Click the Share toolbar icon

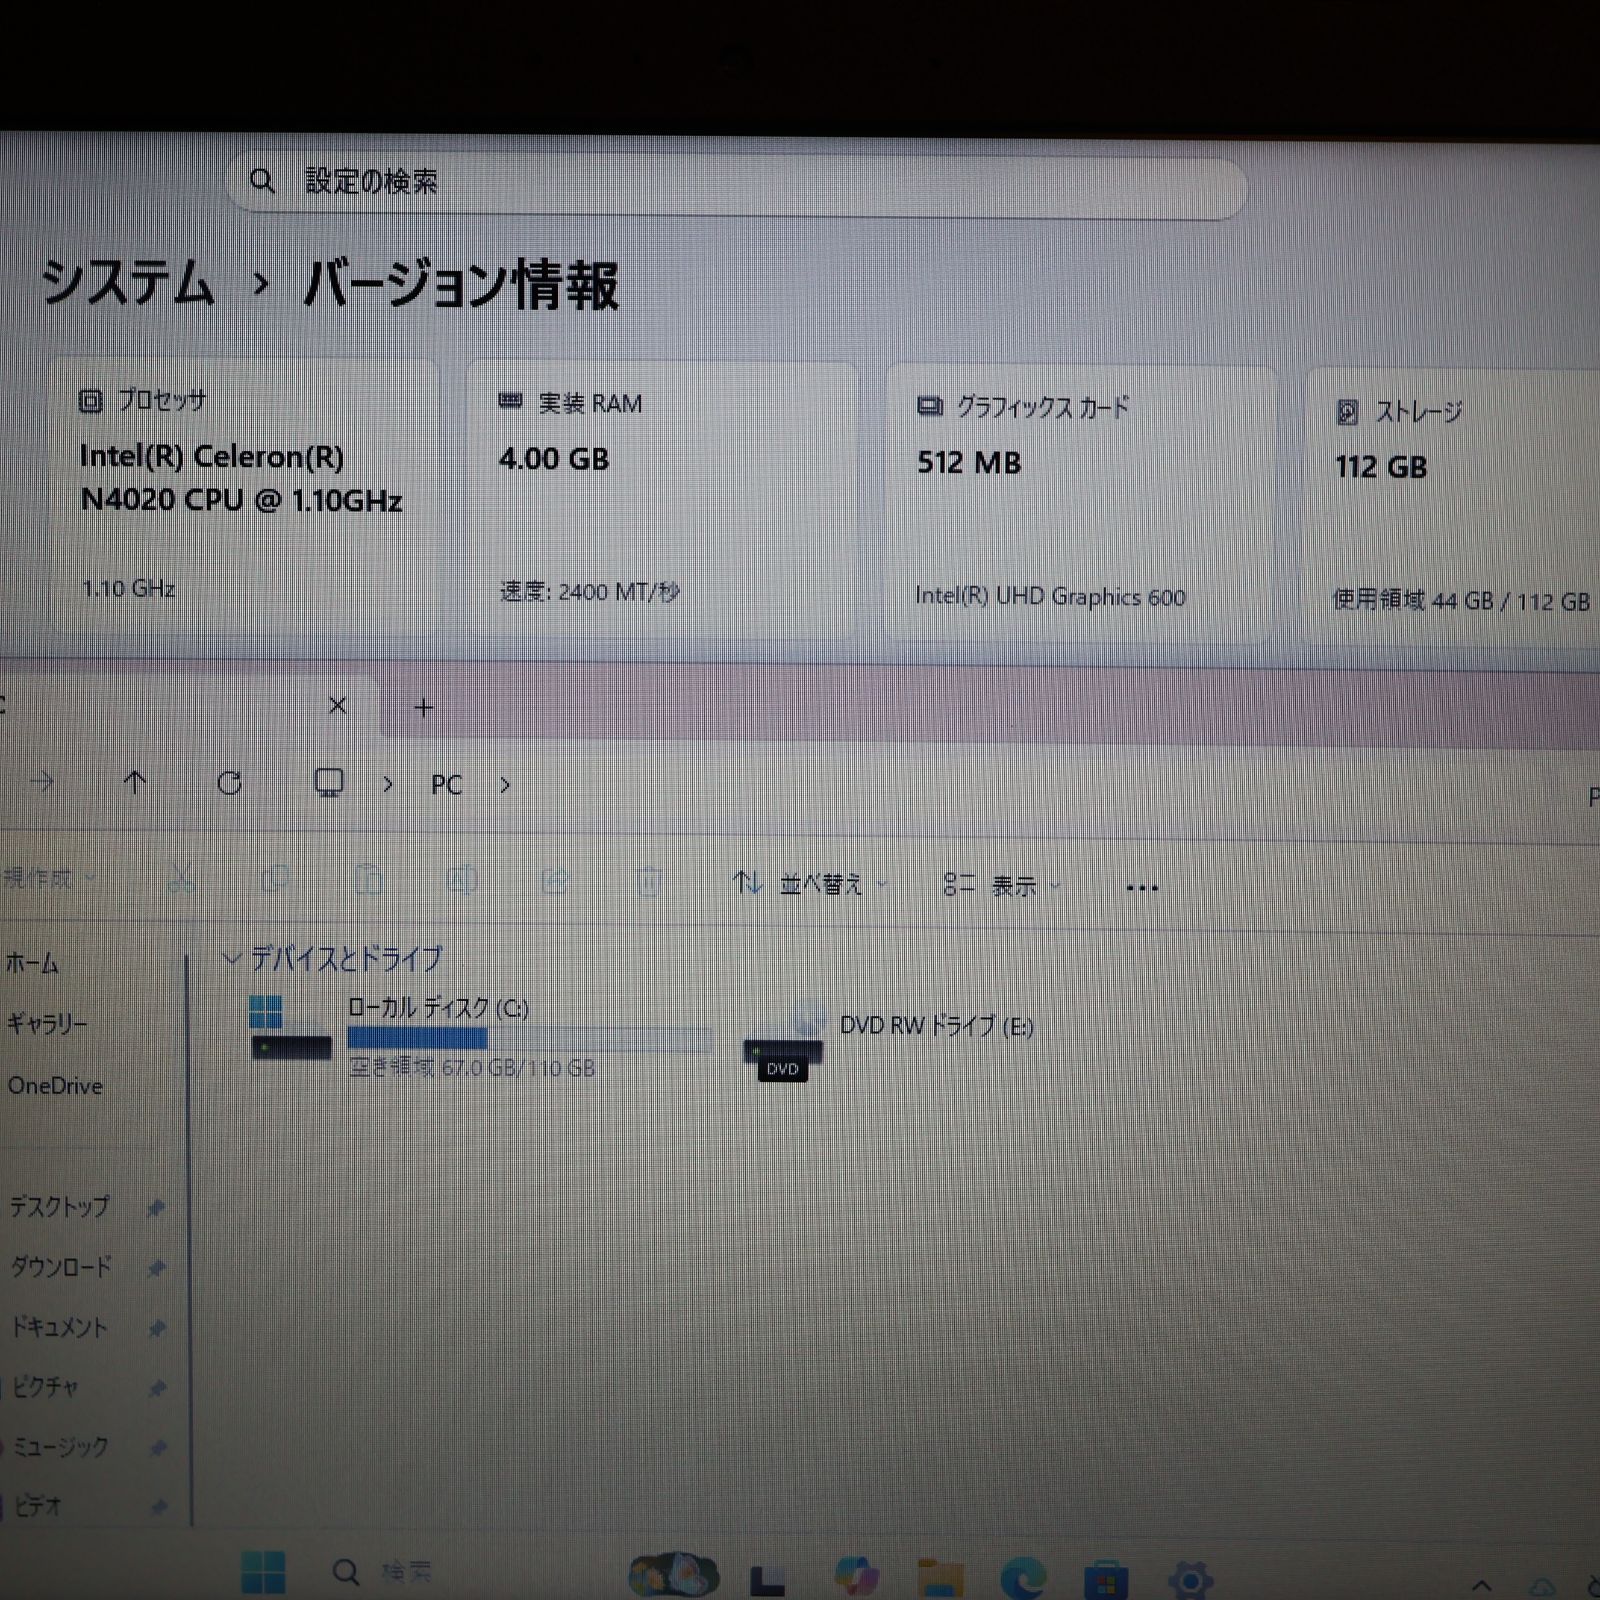(556, 882)
